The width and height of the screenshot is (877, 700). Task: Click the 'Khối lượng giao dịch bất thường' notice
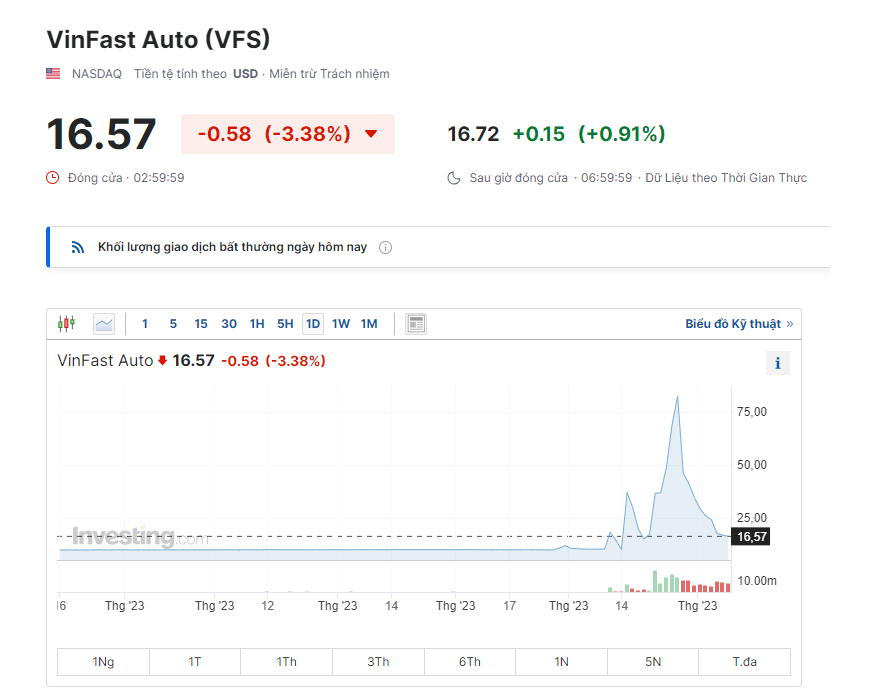tap(232, 248)
